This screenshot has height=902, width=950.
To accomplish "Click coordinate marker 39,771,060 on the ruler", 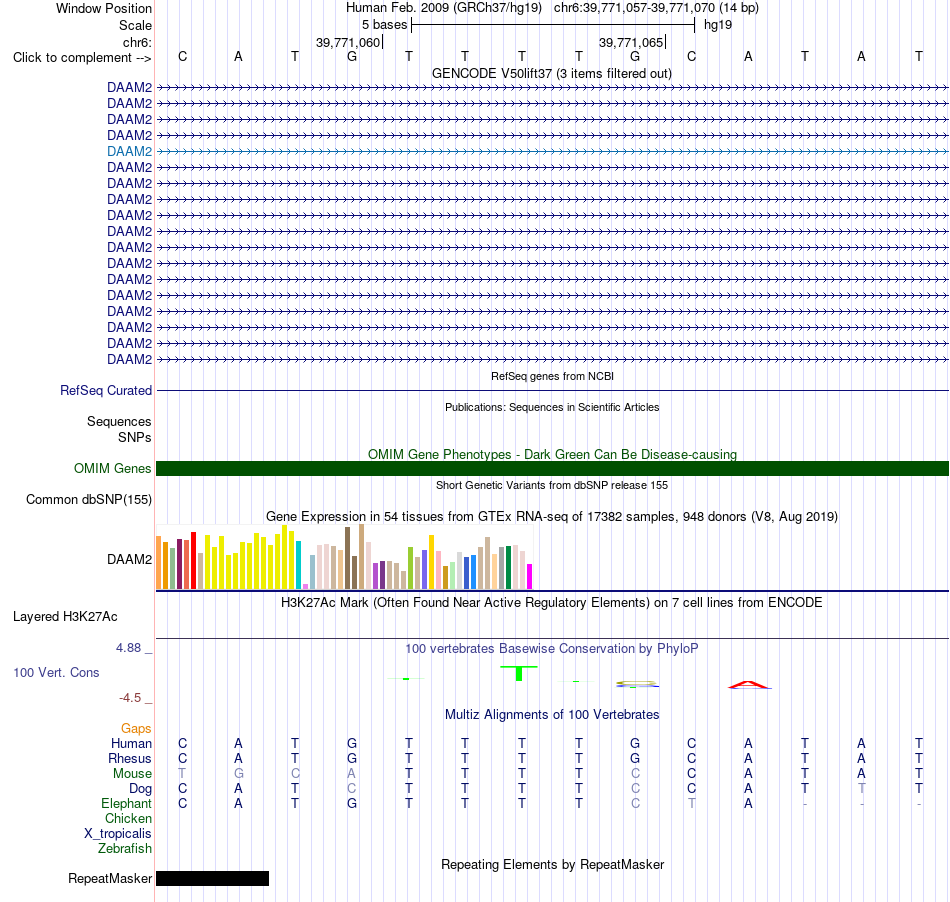I will 348,42.
